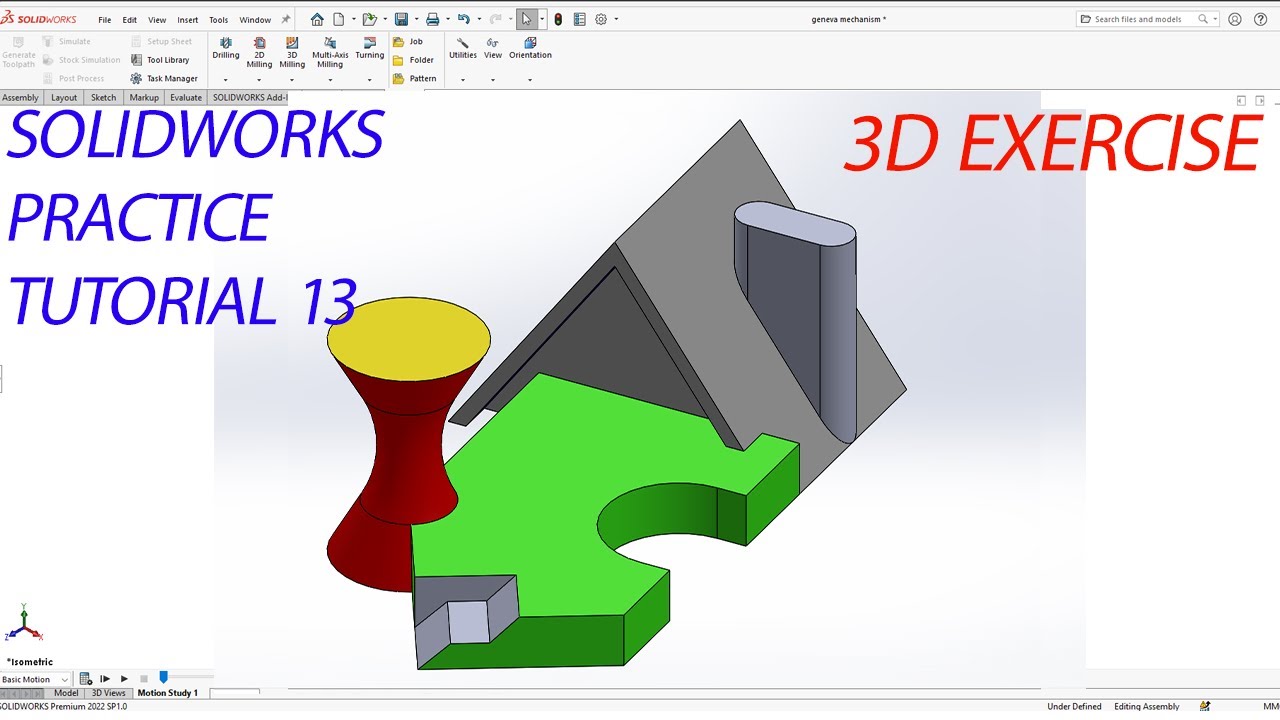Expand the Orientation dropdown arrow

tap(530, 80)
